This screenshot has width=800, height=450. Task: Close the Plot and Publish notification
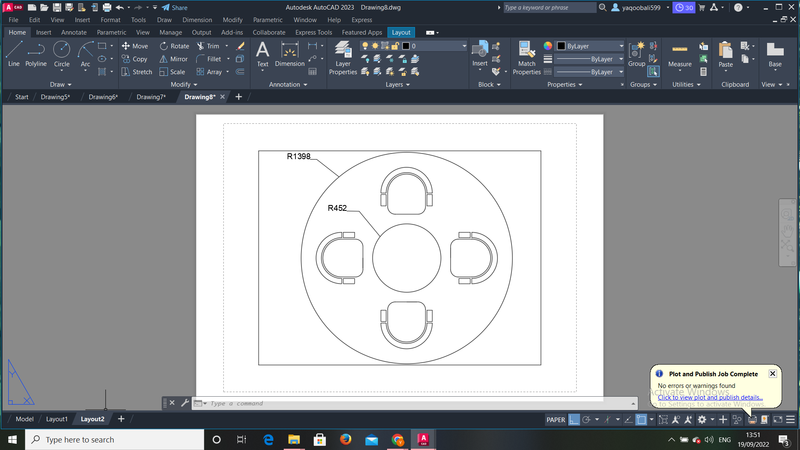(772, 373)
